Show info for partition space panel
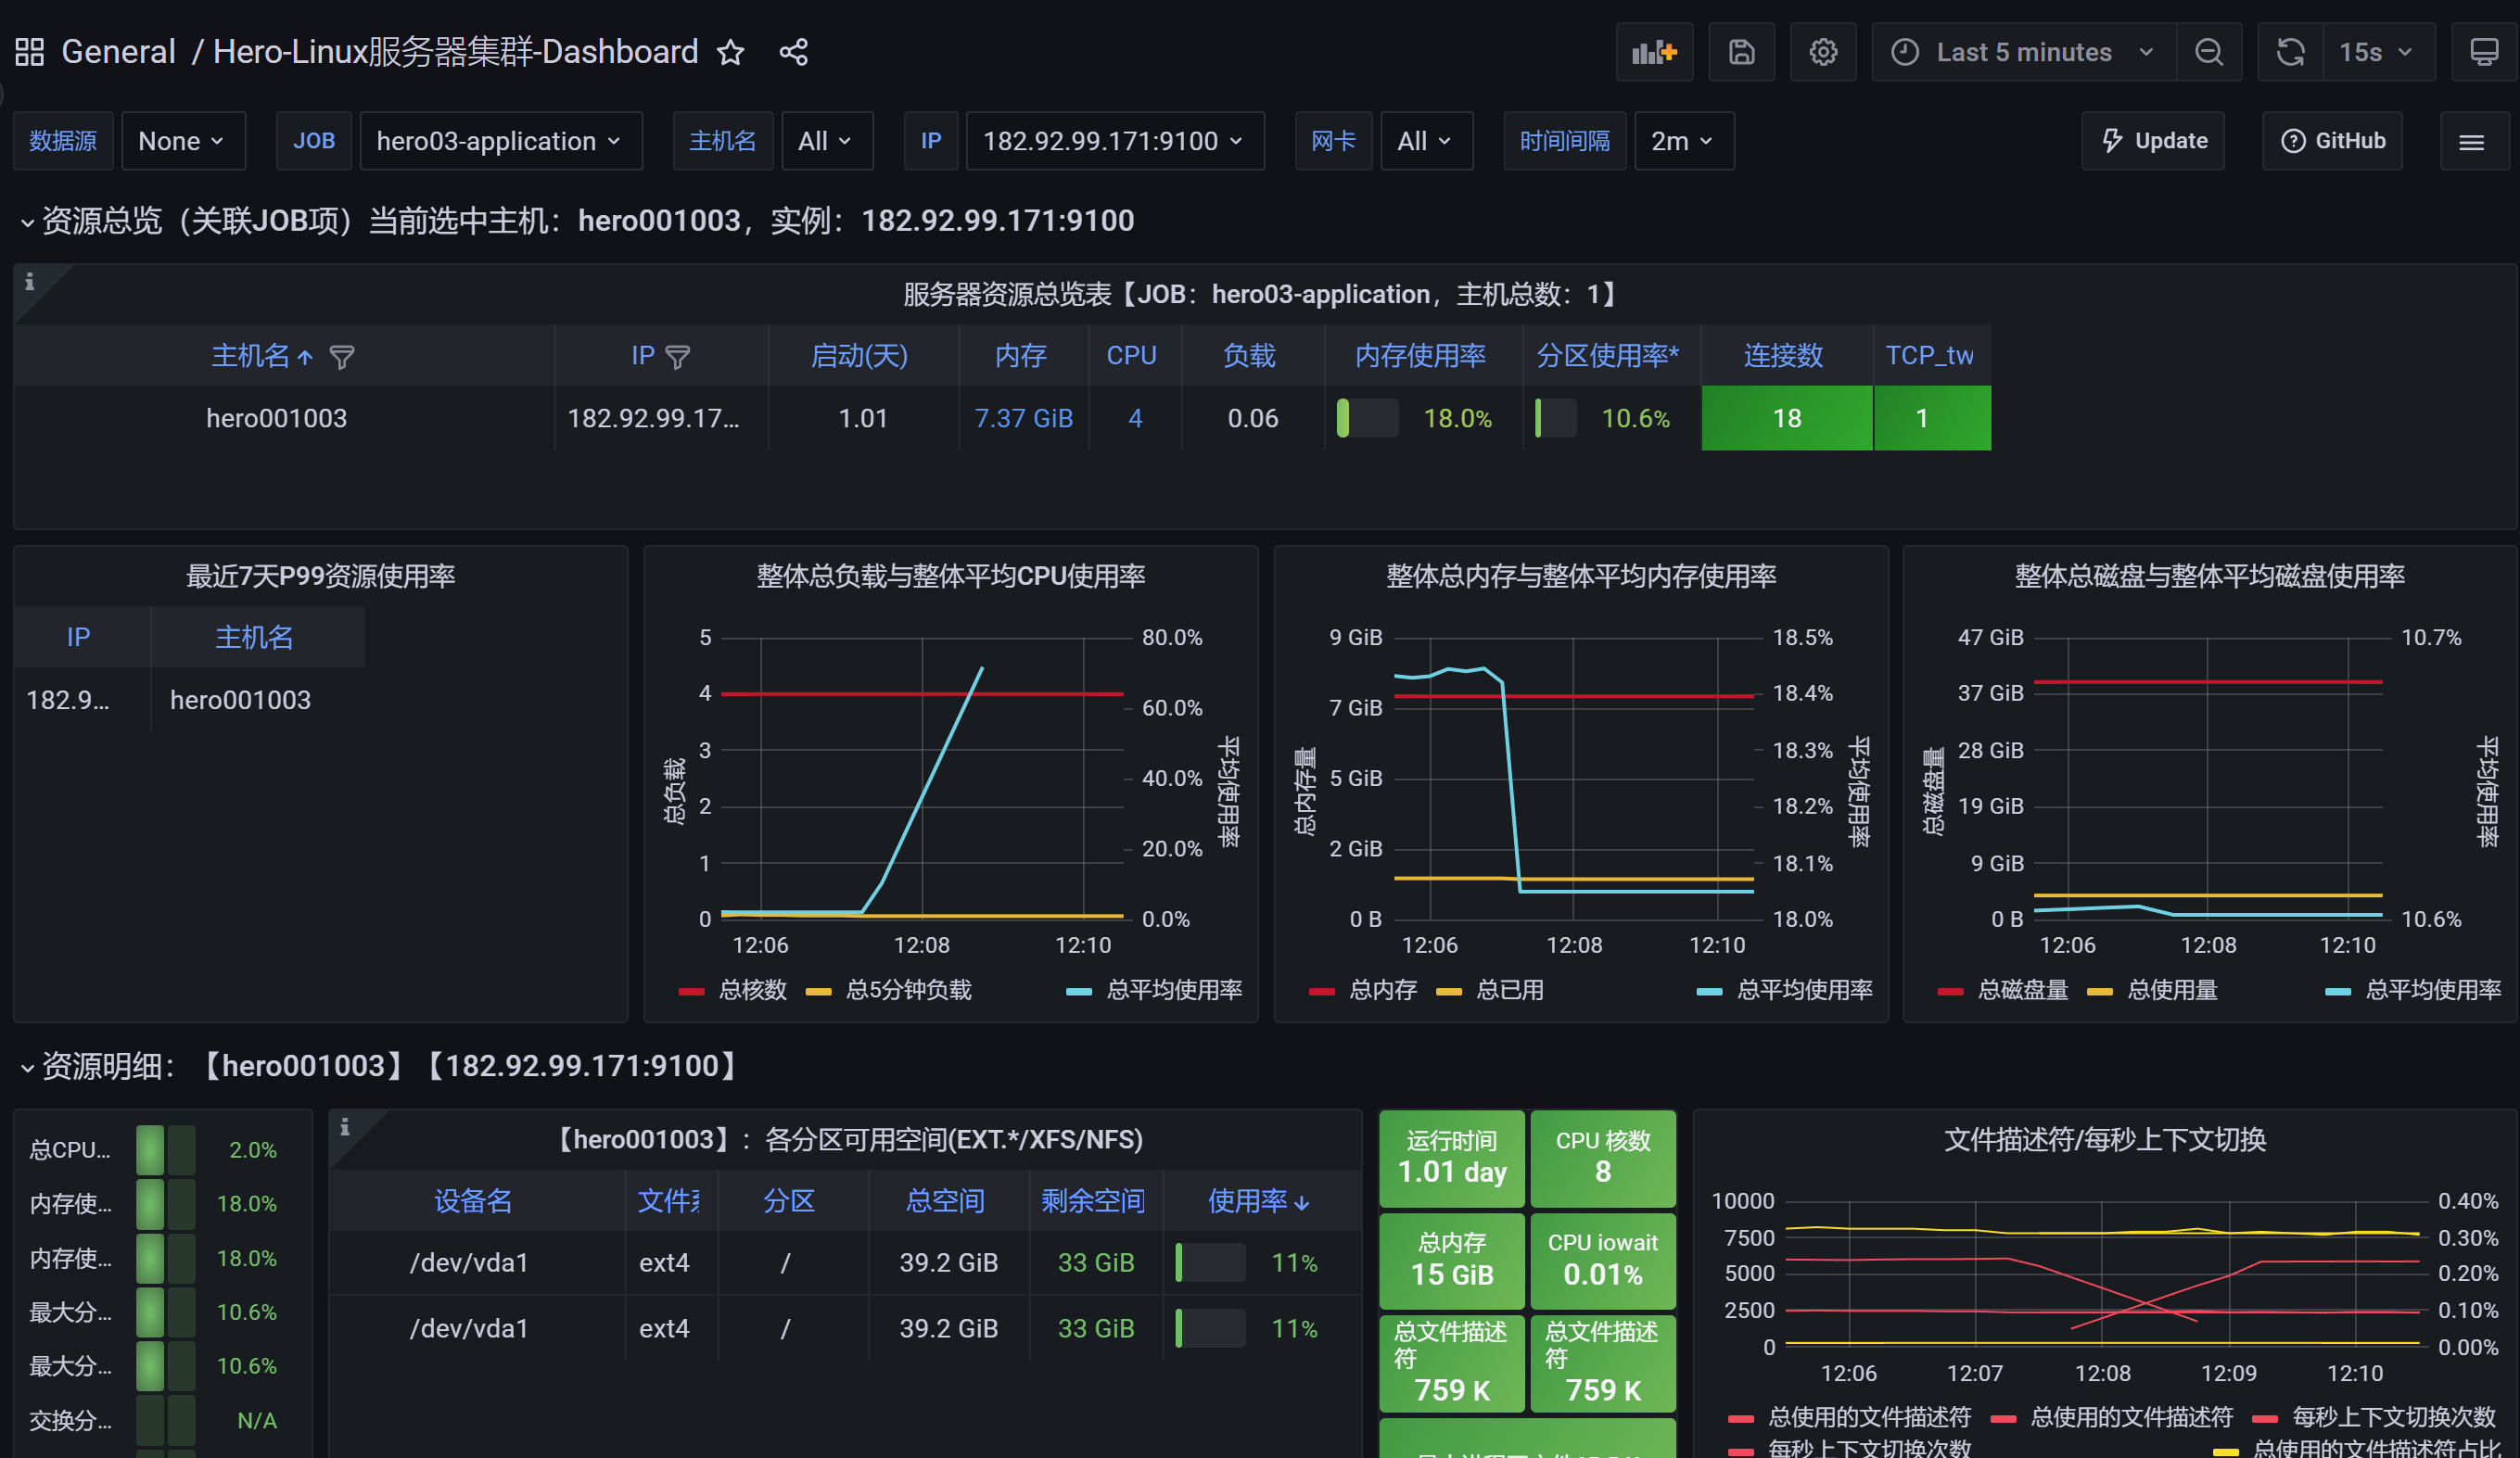This screenshot has width=2520, height=1458. pyautogui.click(x=345, y=1127)
